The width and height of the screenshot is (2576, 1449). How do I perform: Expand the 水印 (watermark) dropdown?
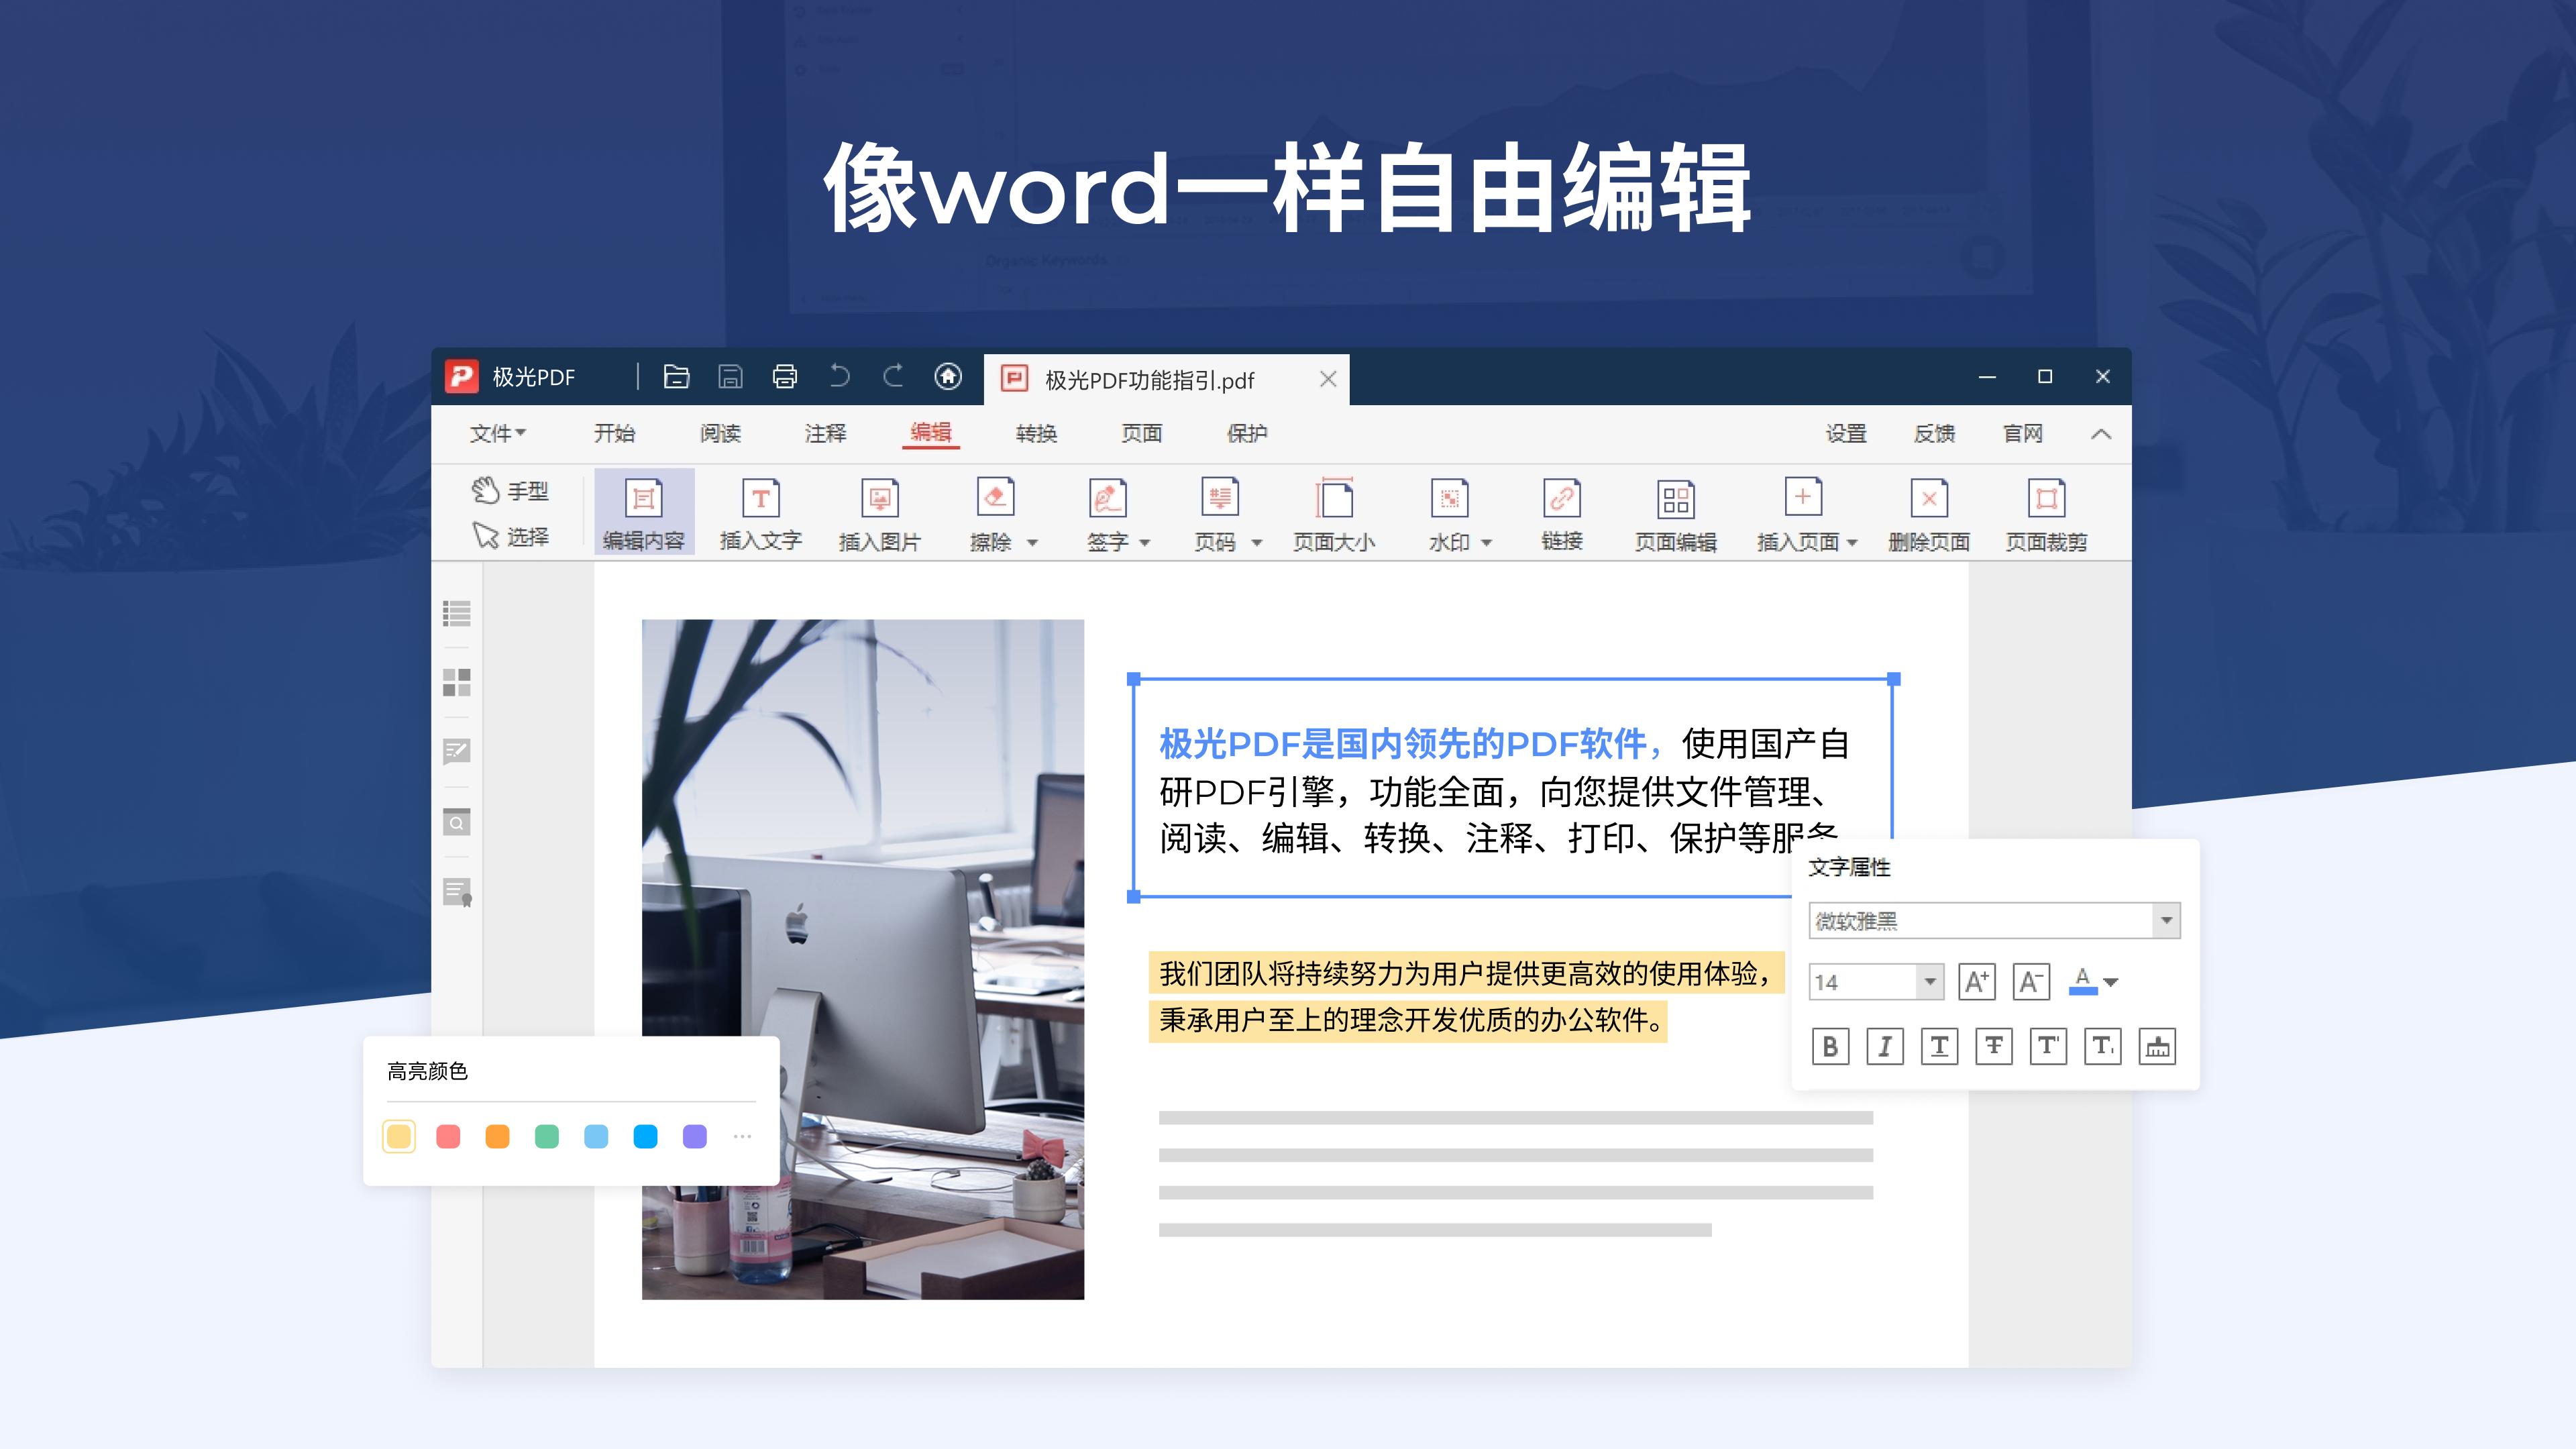pos(1487,542)
